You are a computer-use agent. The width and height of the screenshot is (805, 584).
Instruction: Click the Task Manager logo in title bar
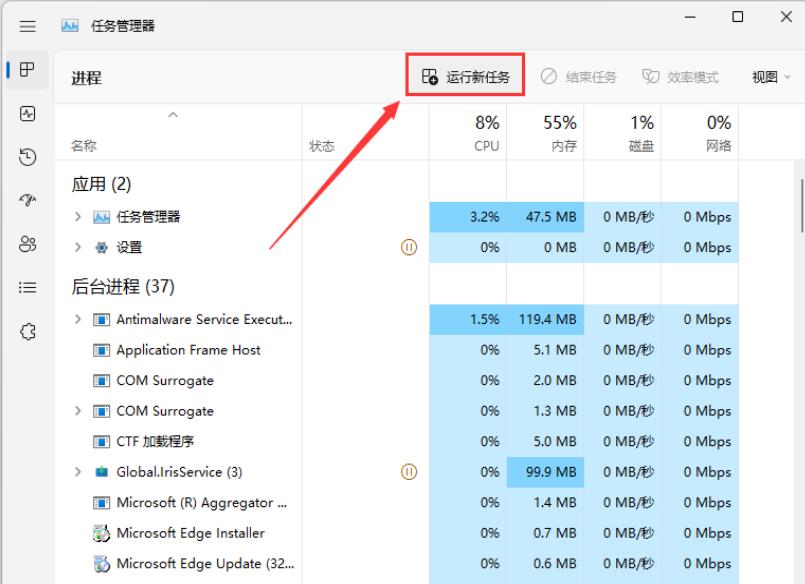(70, 23)
